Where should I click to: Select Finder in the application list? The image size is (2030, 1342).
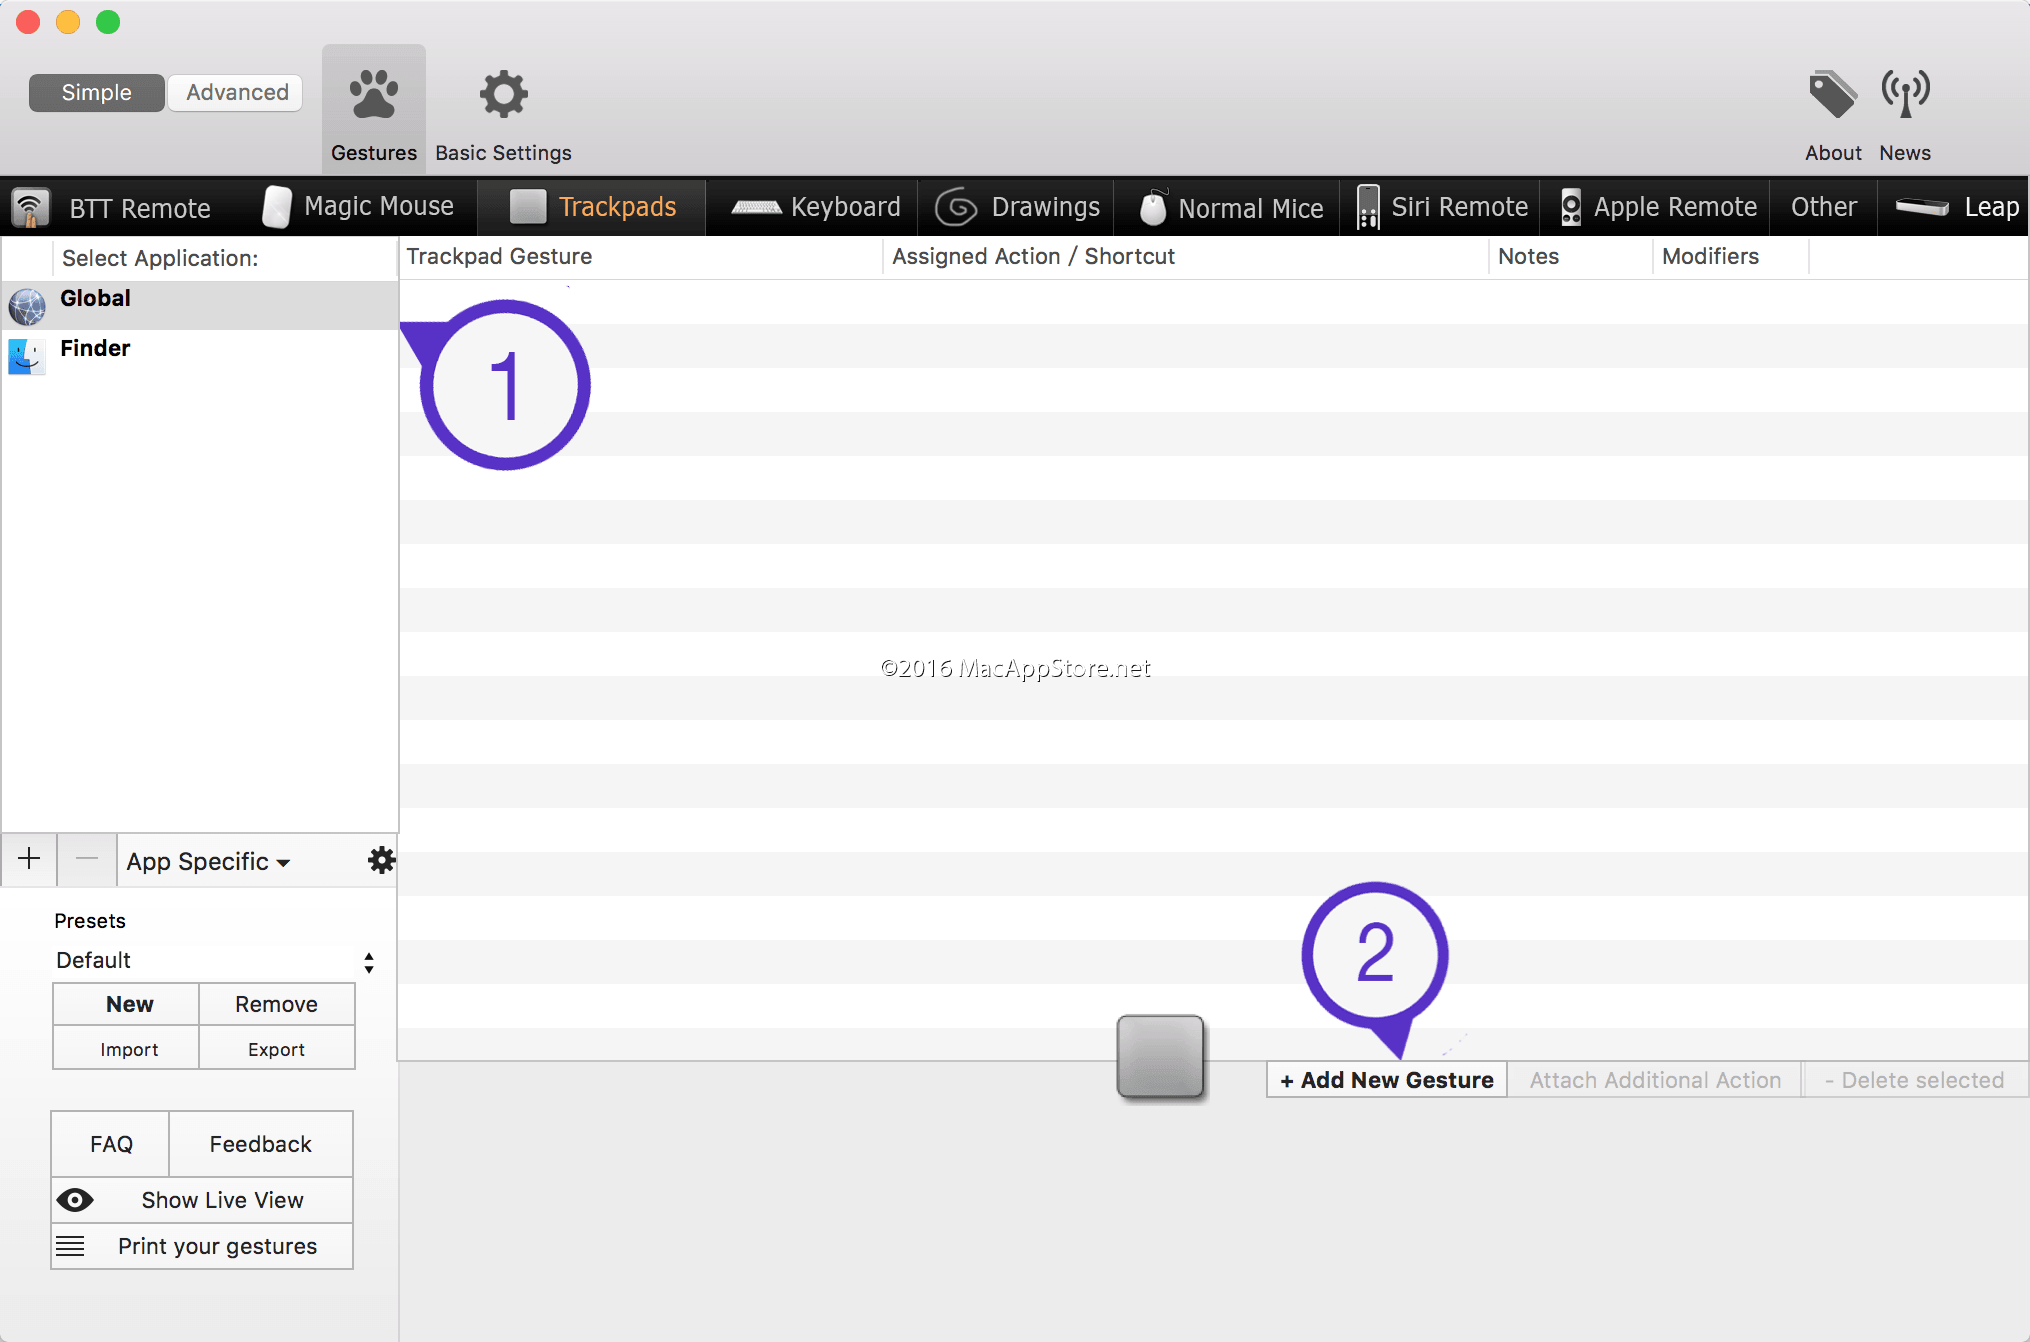[x=95, y=348]
